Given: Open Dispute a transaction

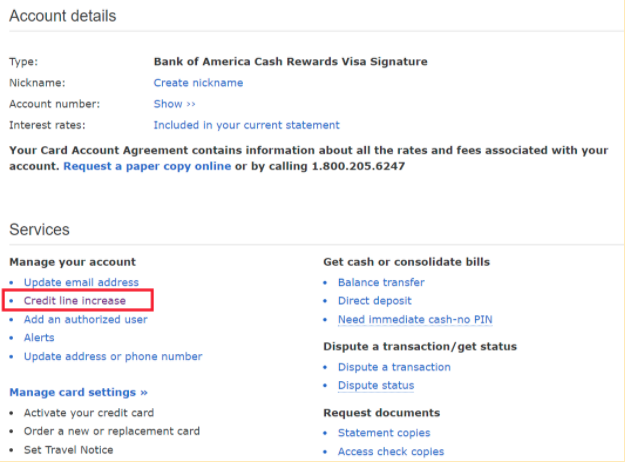Looking at the screenshot, I should pyautogui.click(x=394, y=367).
